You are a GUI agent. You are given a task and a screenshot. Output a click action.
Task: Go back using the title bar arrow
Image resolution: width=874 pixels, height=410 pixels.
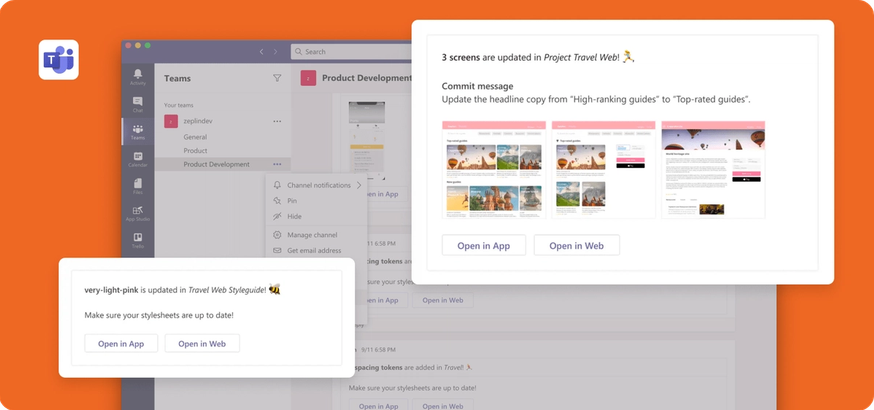tap(261, 52)
